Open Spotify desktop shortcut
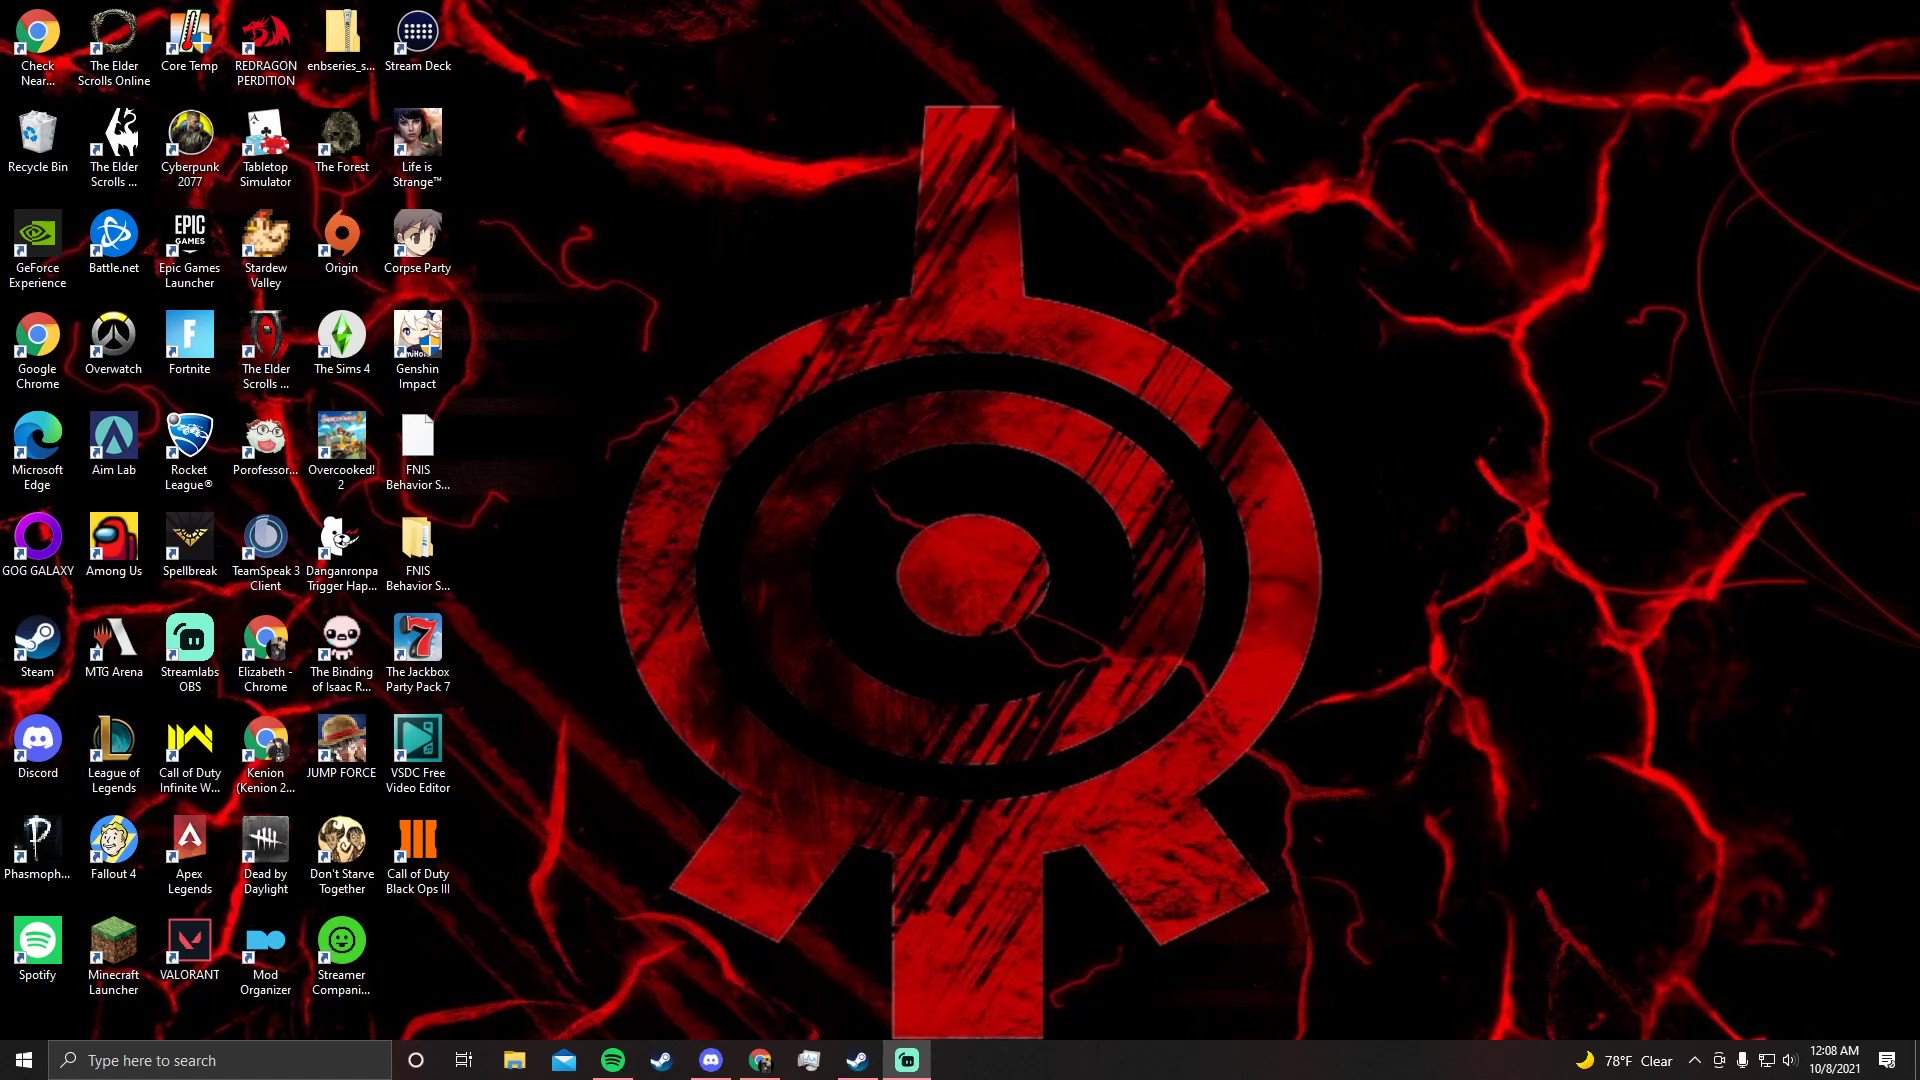 [38, 950]
